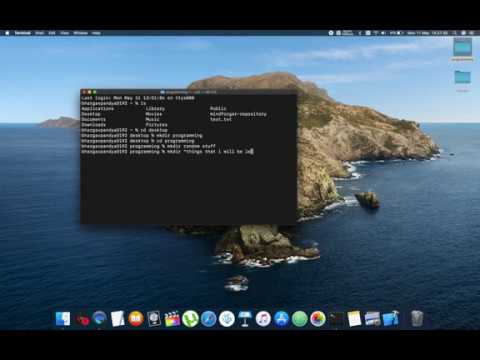Click the 'Last login' line in Terminal

138,98
